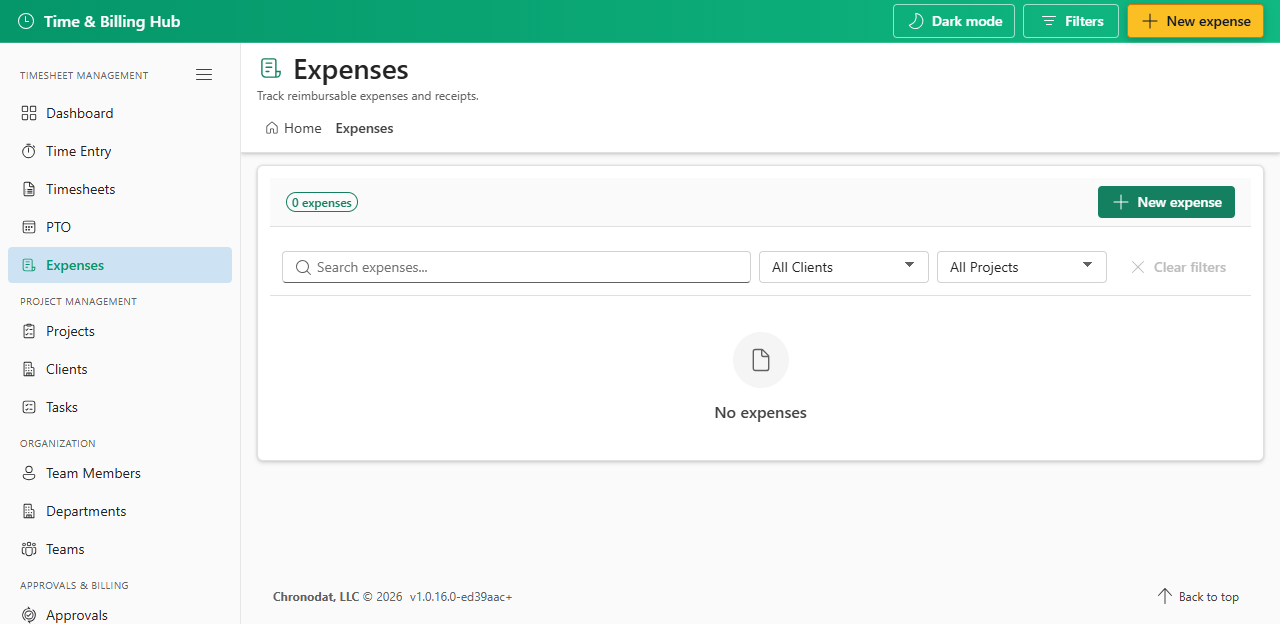Focus the Search expenses input field
1280x624 pixels.
tap(516, 267)
